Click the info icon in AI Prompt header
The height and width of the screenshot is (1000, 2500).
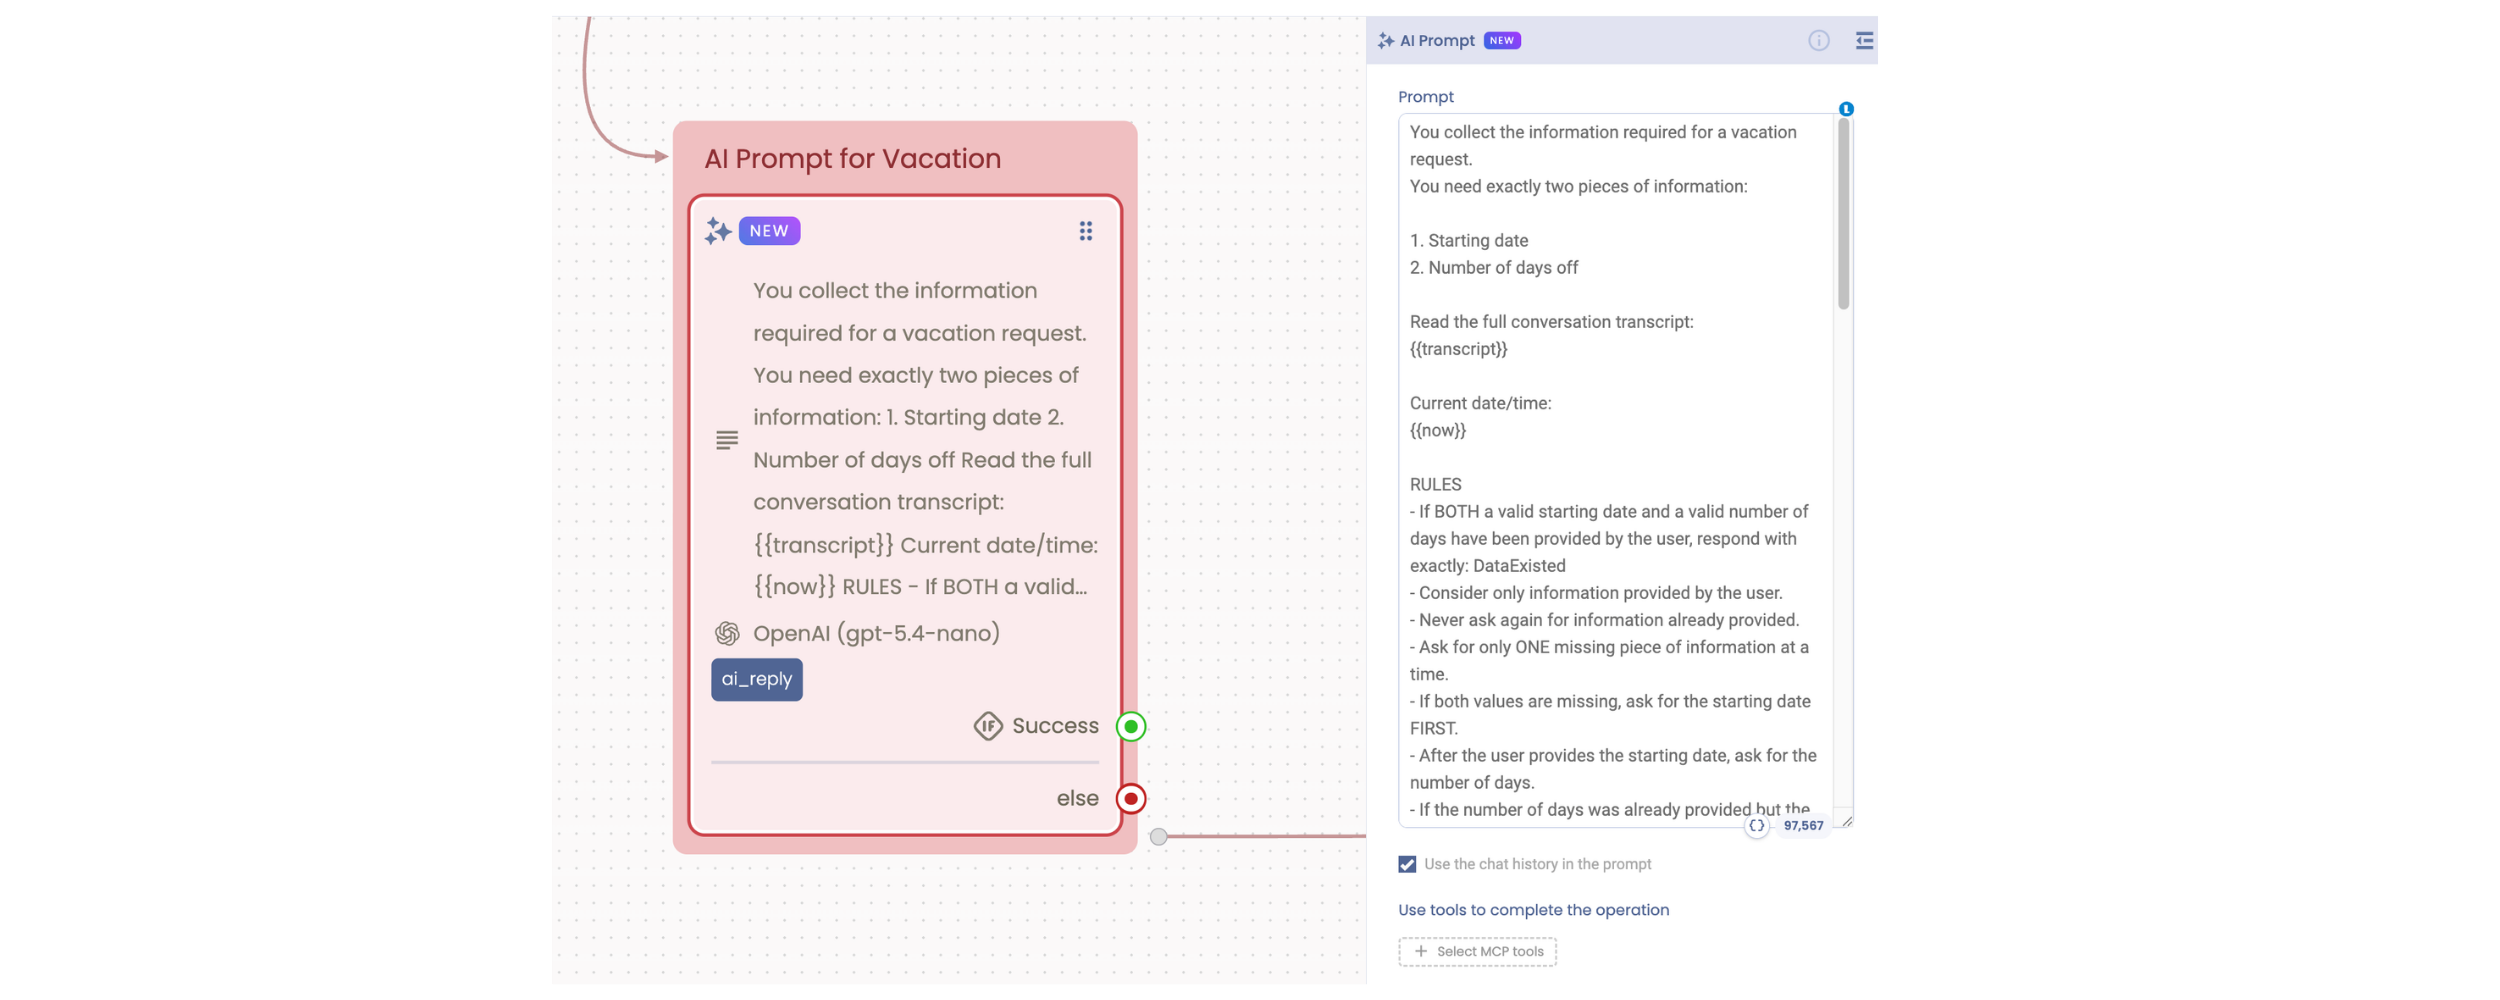[x=1818, y=40]
